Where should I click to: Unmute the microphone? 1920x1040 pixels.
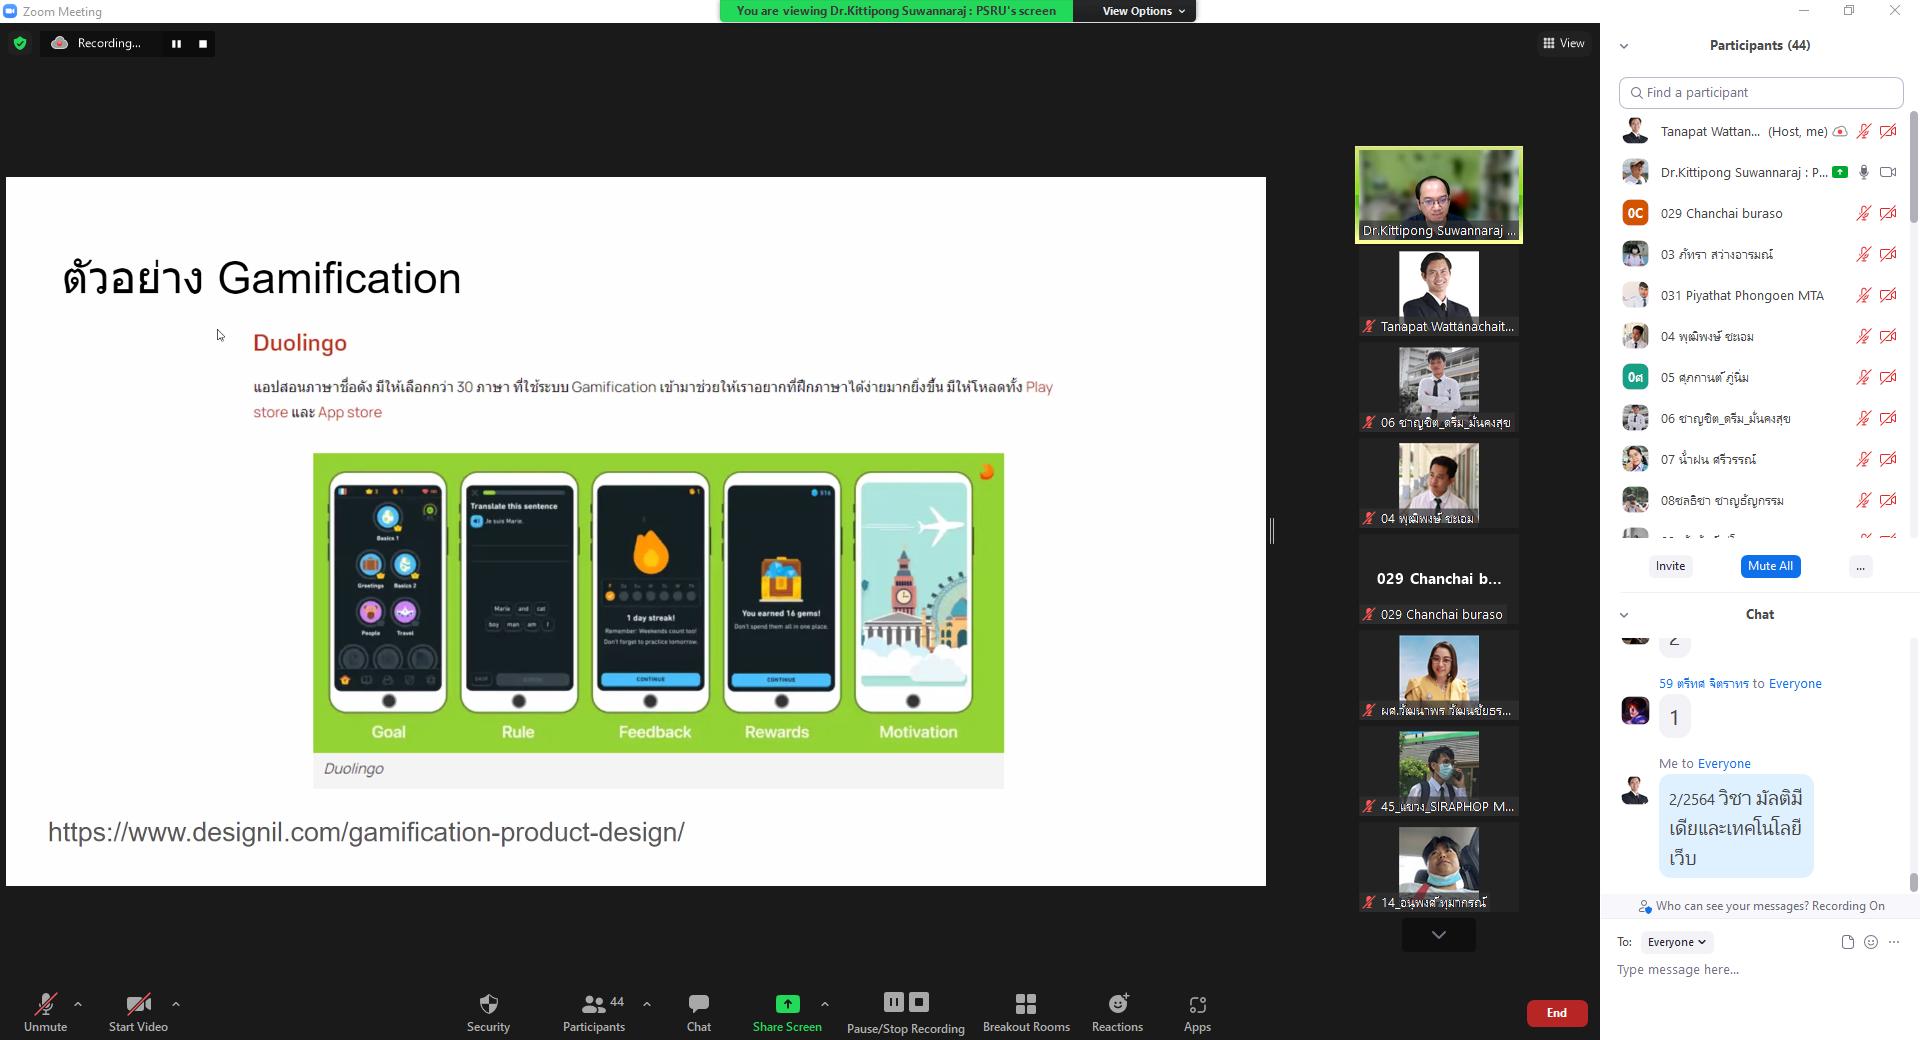click(45, 1012)
